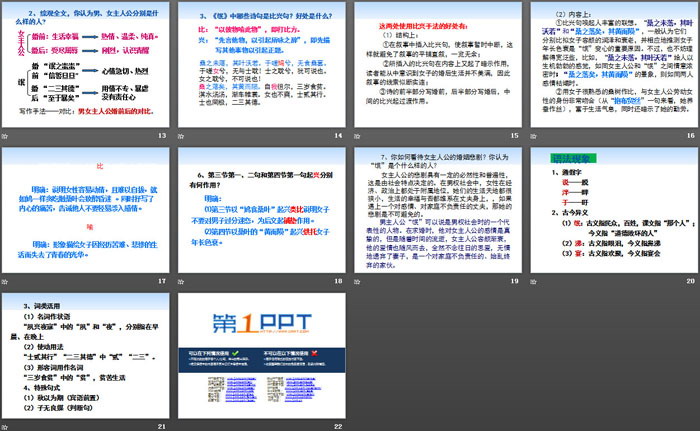Select slide 14 thumbnail with 比兴 question
700x431 pixels.
click(x=262, y=64)
